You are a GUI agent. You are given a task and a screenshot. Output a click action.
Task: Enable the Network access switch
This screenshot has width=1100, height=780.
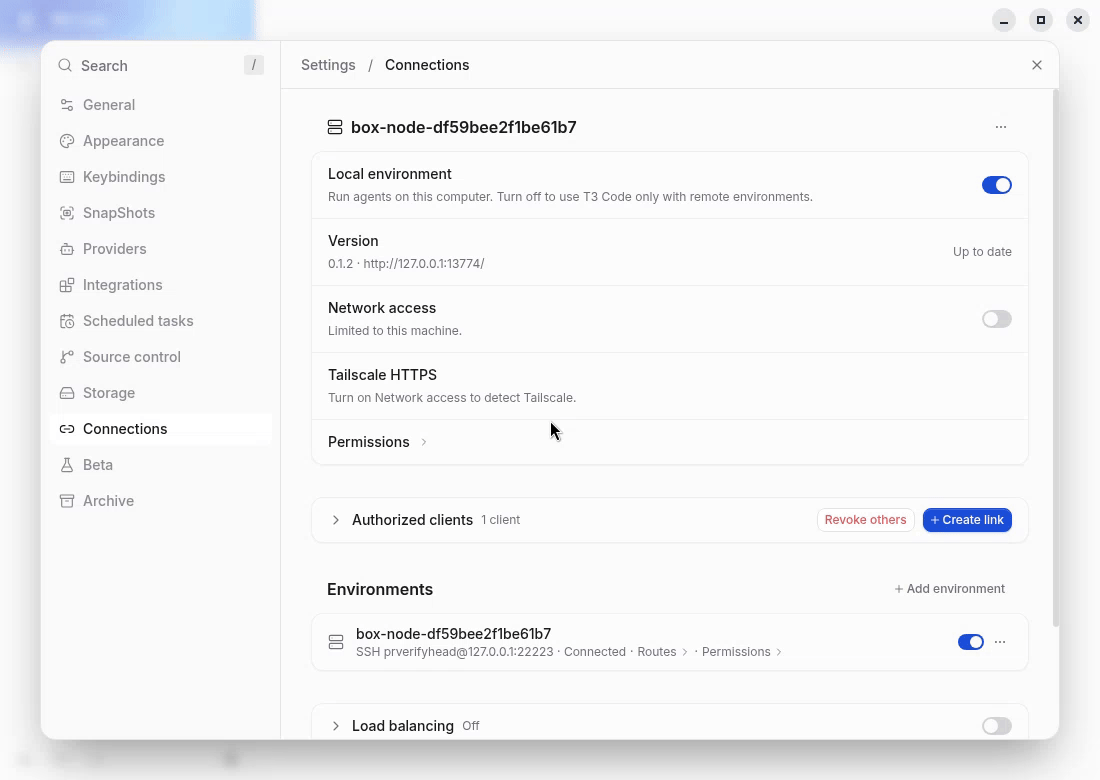tap(997, 319)
